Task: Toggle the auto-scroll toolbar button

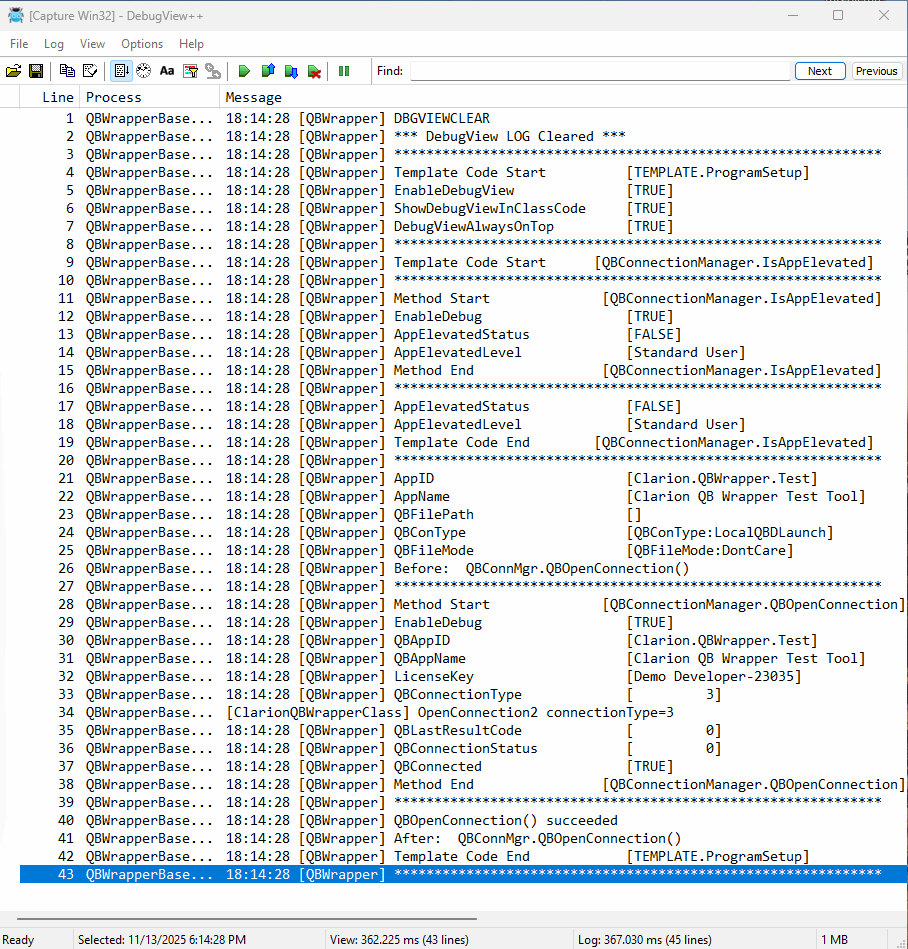Action: [x=121, y=71]
